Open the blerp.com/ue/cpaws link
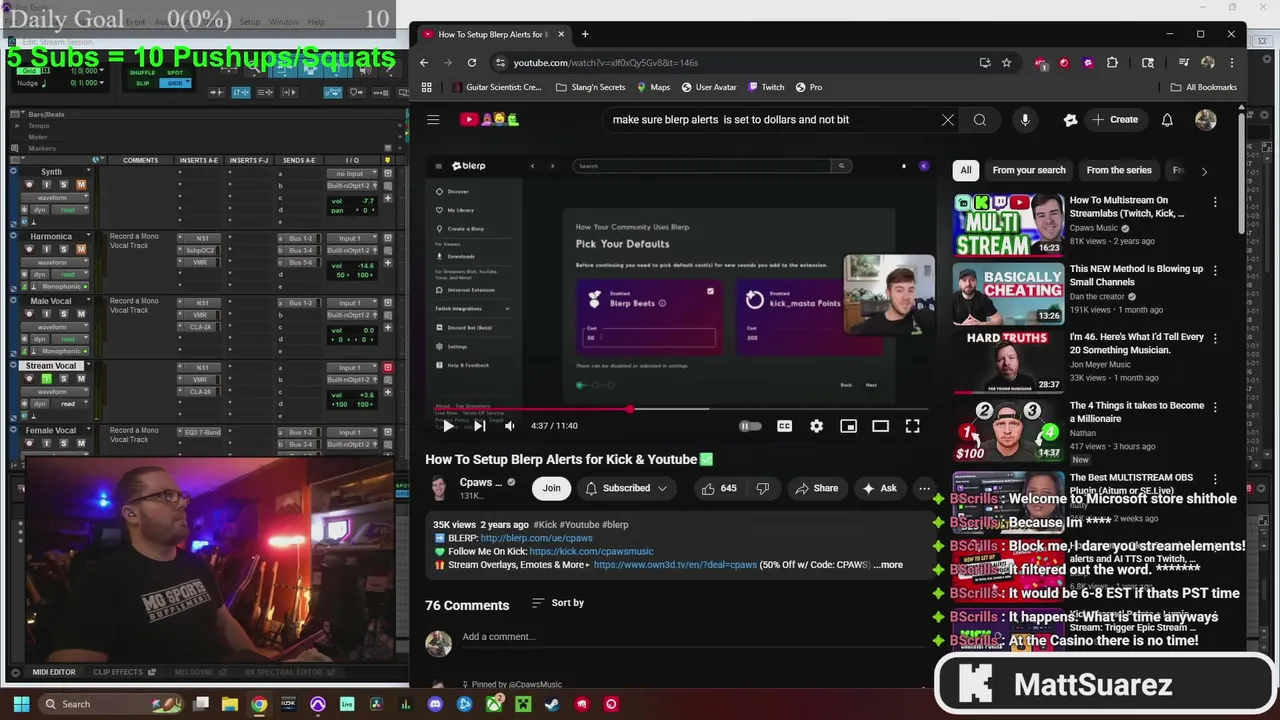Image resolution: width=1280 pixels, height=720 pixels. click(536, 538)
